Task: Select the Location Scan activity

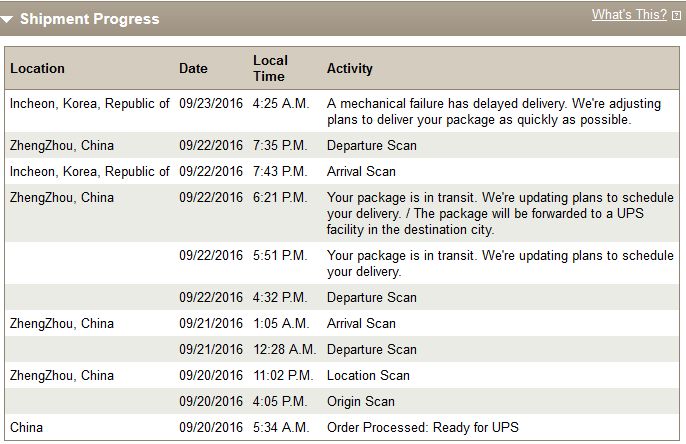Action: click(x=368, y=376)
